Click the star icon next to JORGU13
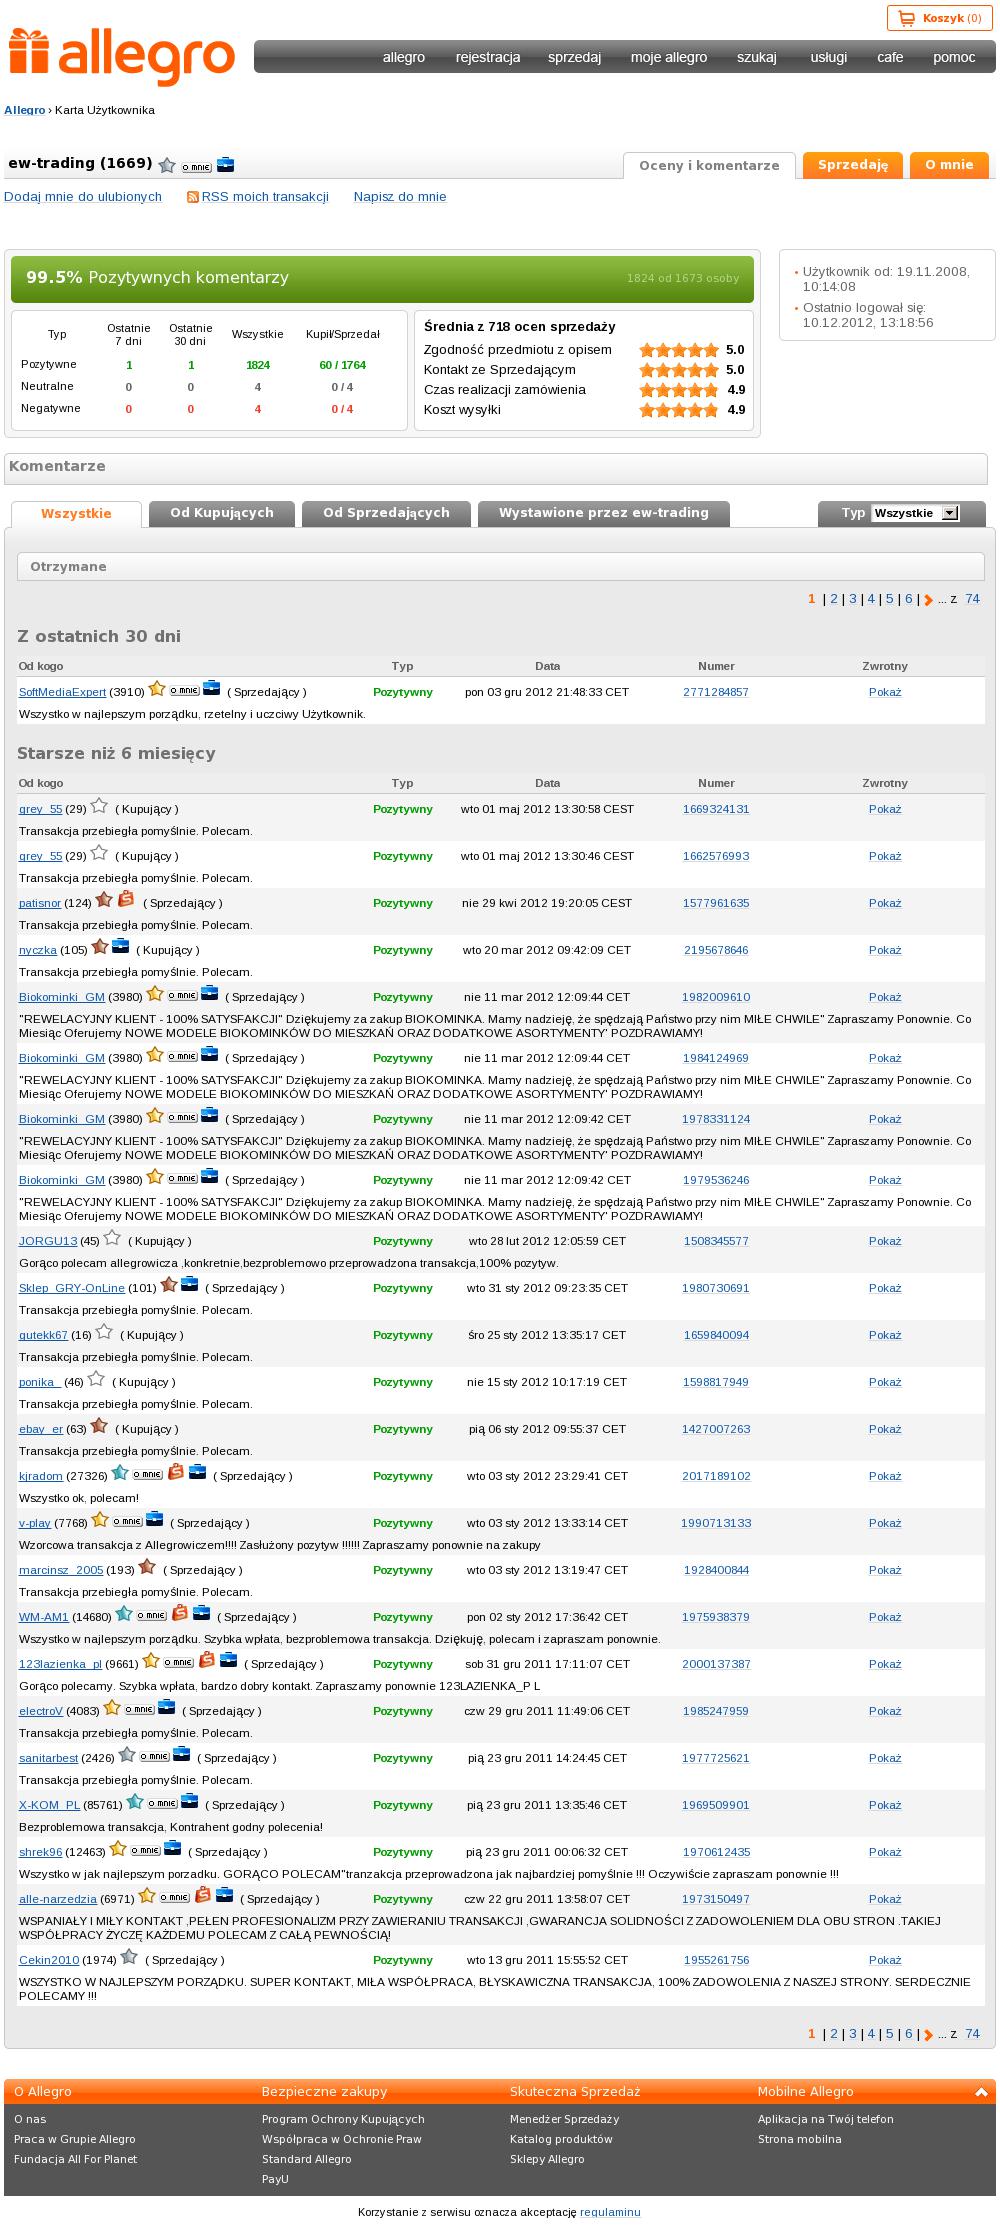Viewport: 1000px width, 2232px height. click(112, 1237)
